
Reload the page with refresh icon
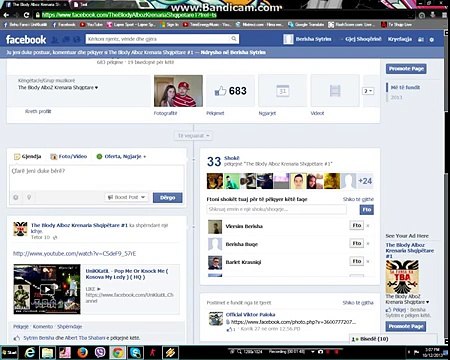[27, 15]
